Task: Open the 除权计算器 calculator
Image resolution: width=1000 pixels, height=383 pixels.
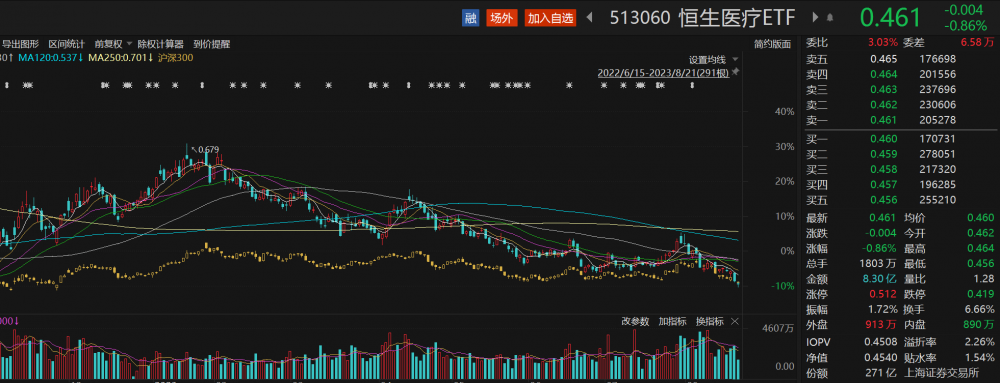Action: [x=161, y=44]
